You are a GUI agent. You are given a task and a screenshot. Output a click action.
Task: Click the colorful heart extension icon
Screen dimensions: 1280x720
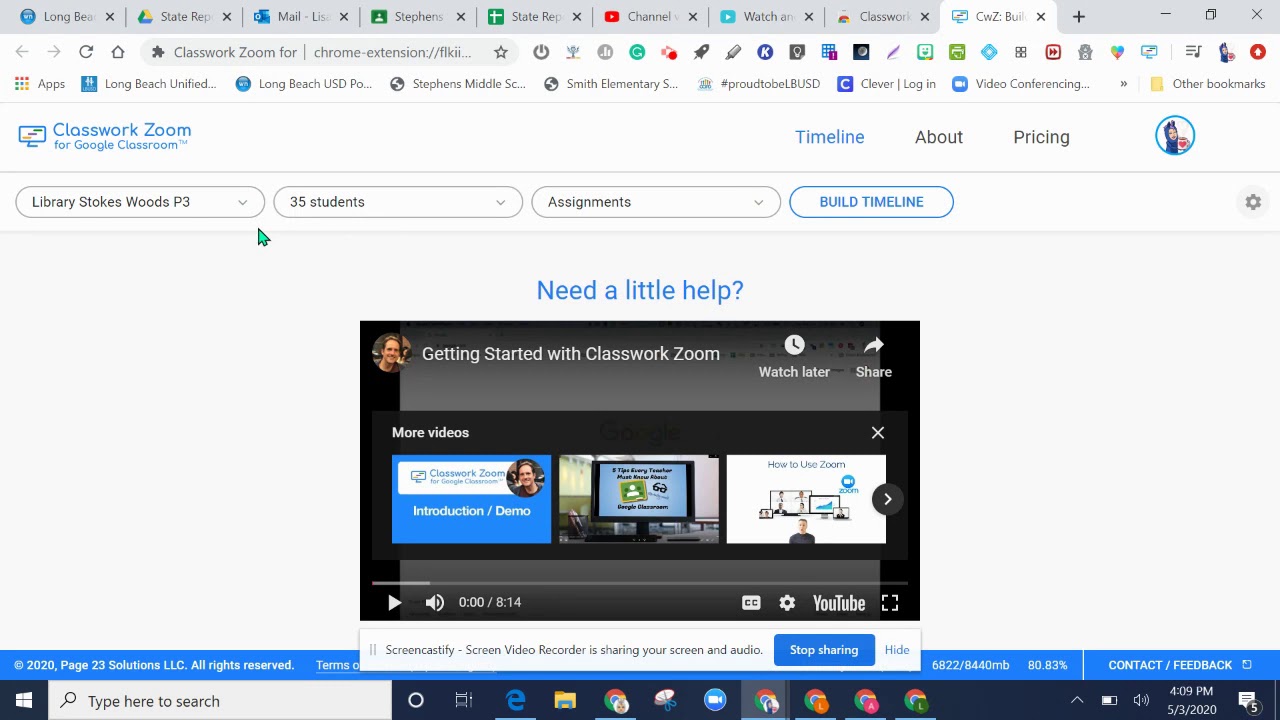pyautogui.click(x=1117, y=52)
